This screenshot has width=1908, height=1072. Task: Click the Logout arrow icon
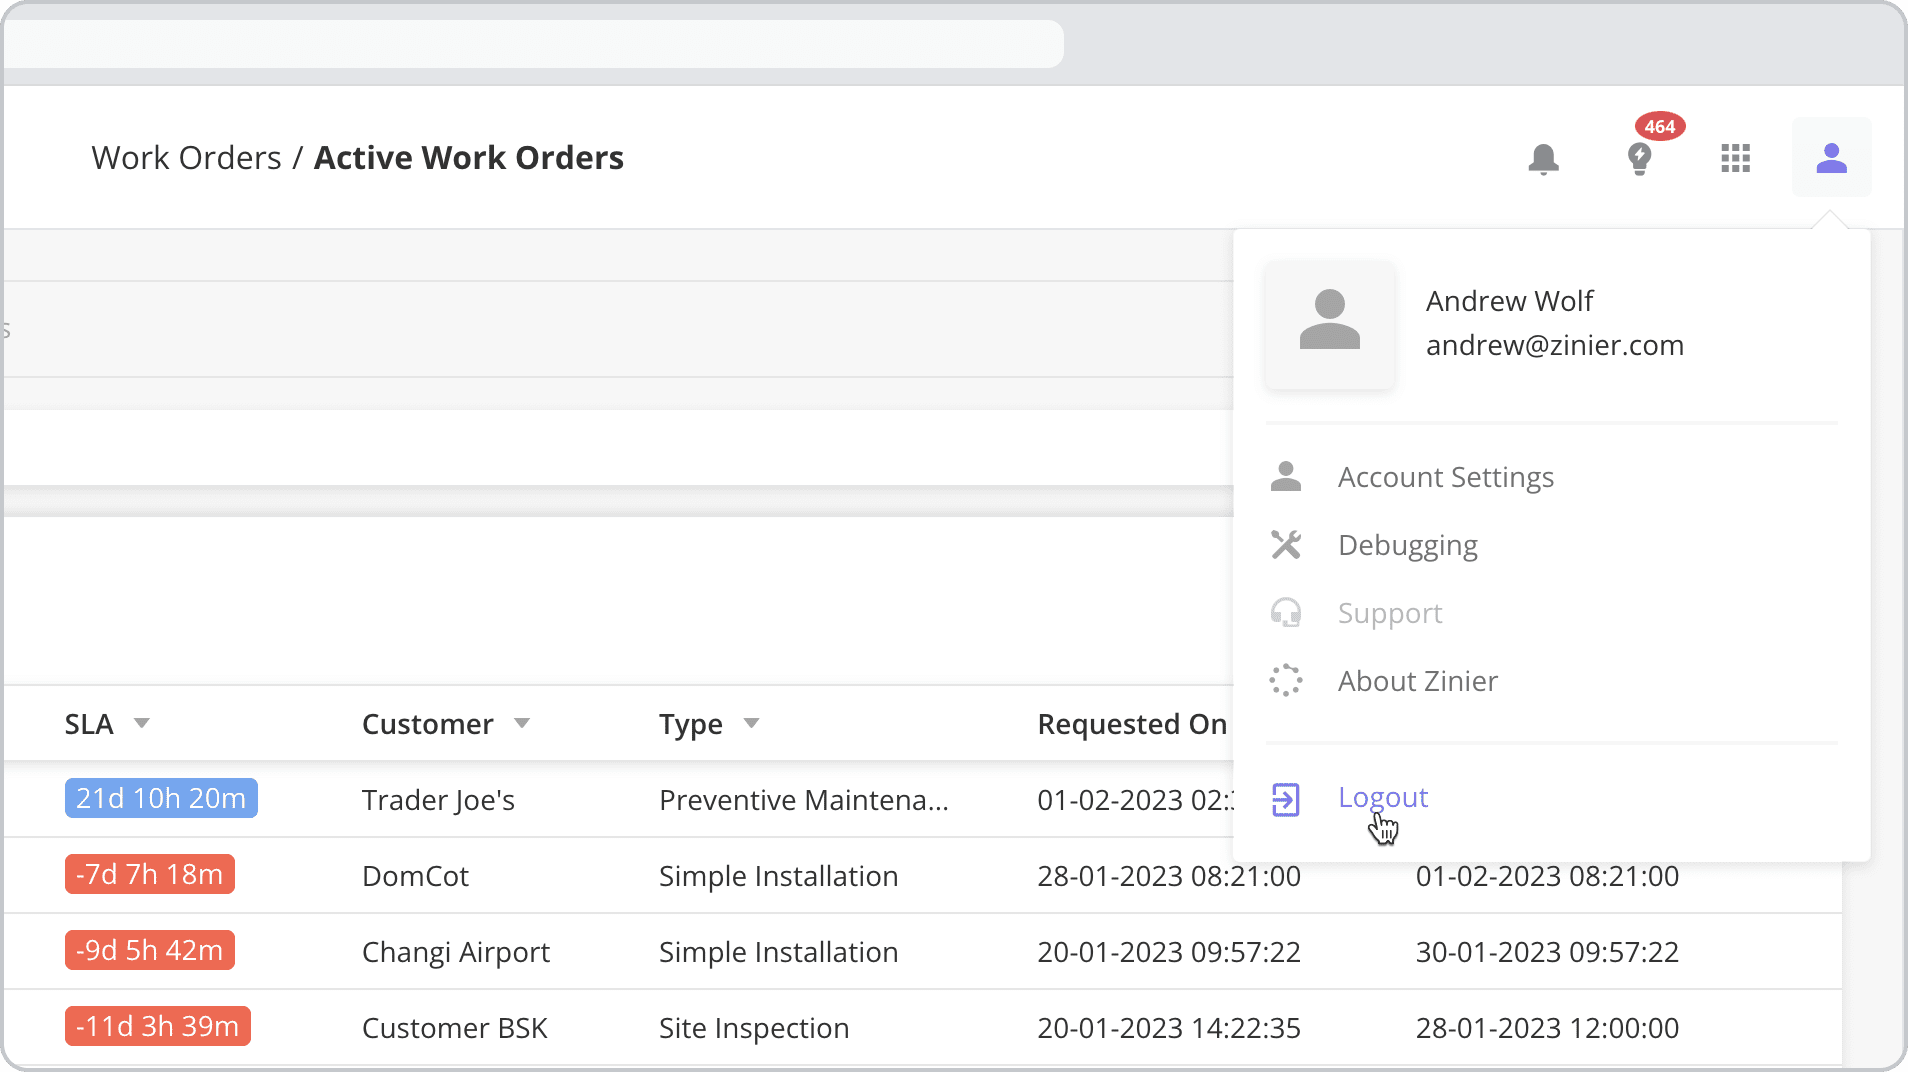point(1286,799)
